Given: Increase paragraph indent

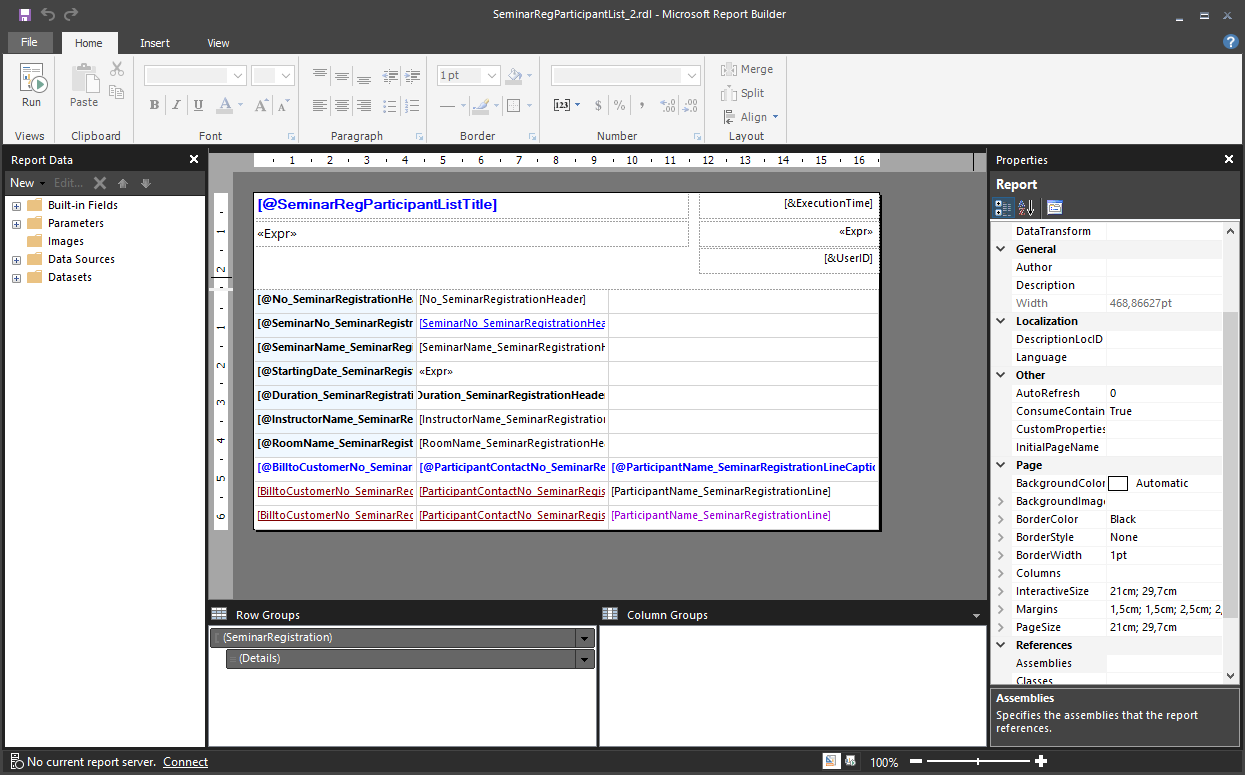Looking at the screenshot, I should [x=412, y=75].
